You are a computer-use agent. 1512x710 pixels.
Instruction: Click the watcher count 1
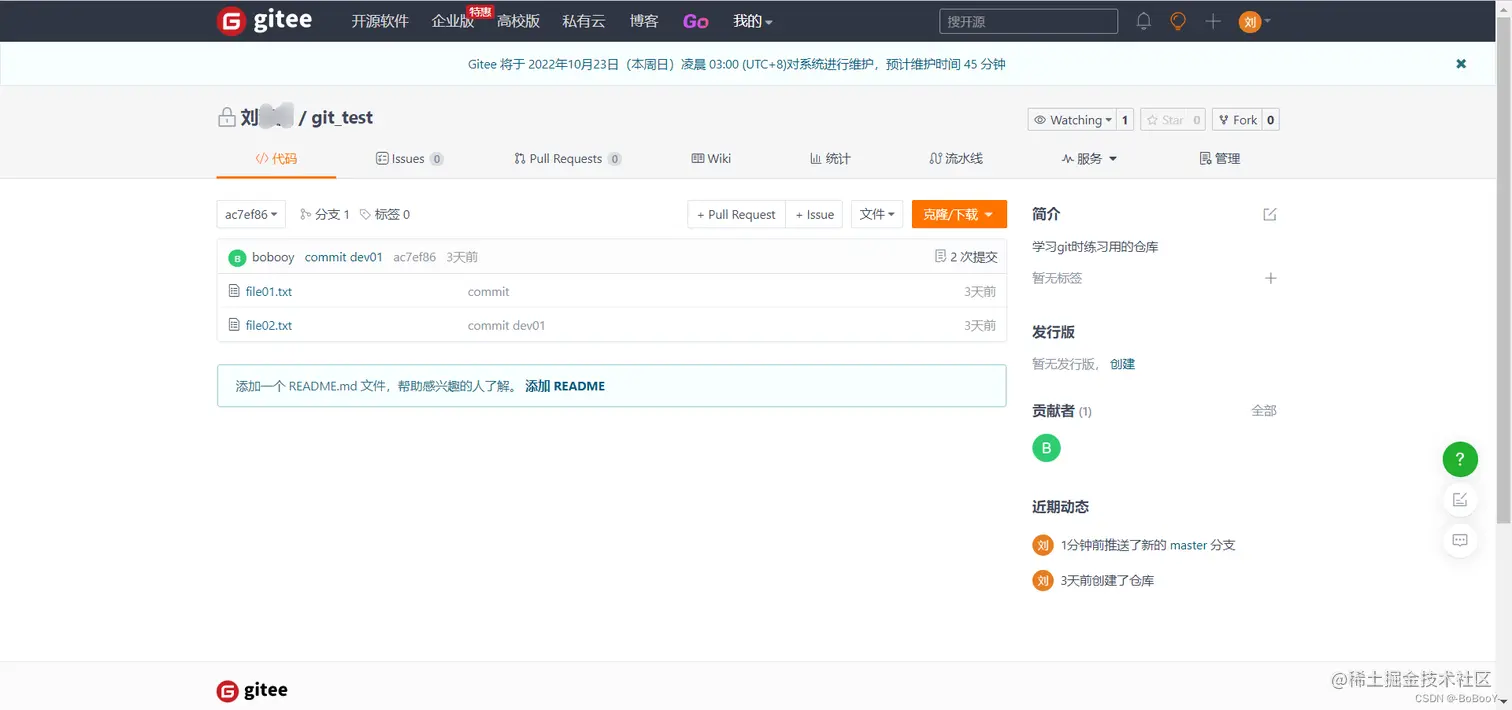[1125, 120]
